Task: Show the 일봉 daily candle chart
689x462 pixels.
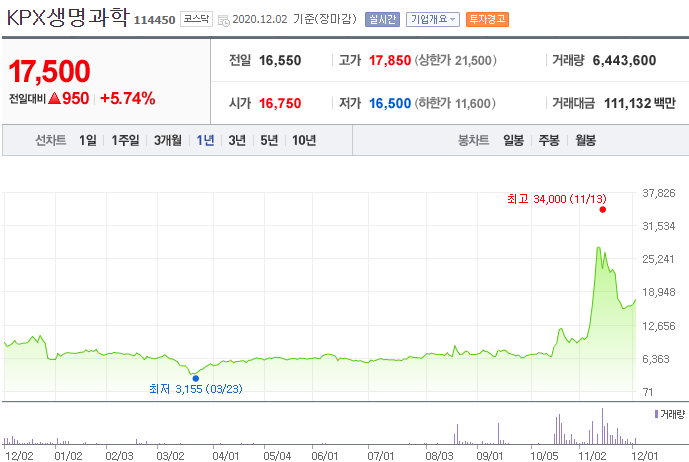Action: pos(513,140)
